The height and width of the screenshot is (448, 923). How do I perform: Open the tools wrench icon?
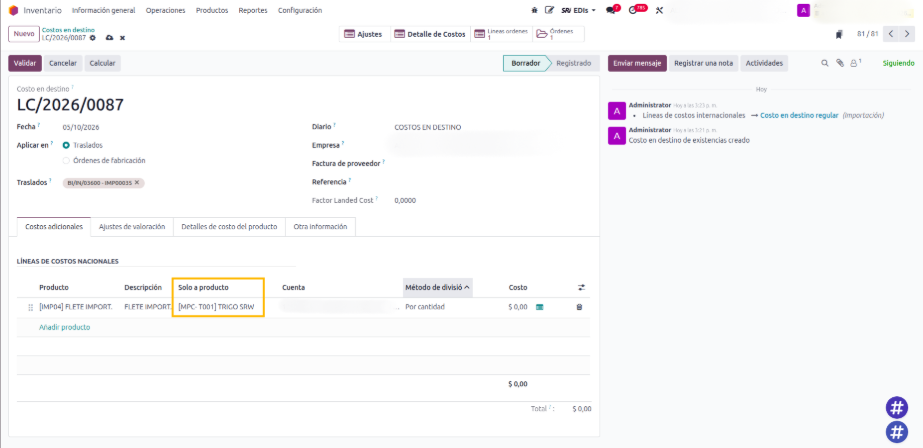(x=659, y=10)
